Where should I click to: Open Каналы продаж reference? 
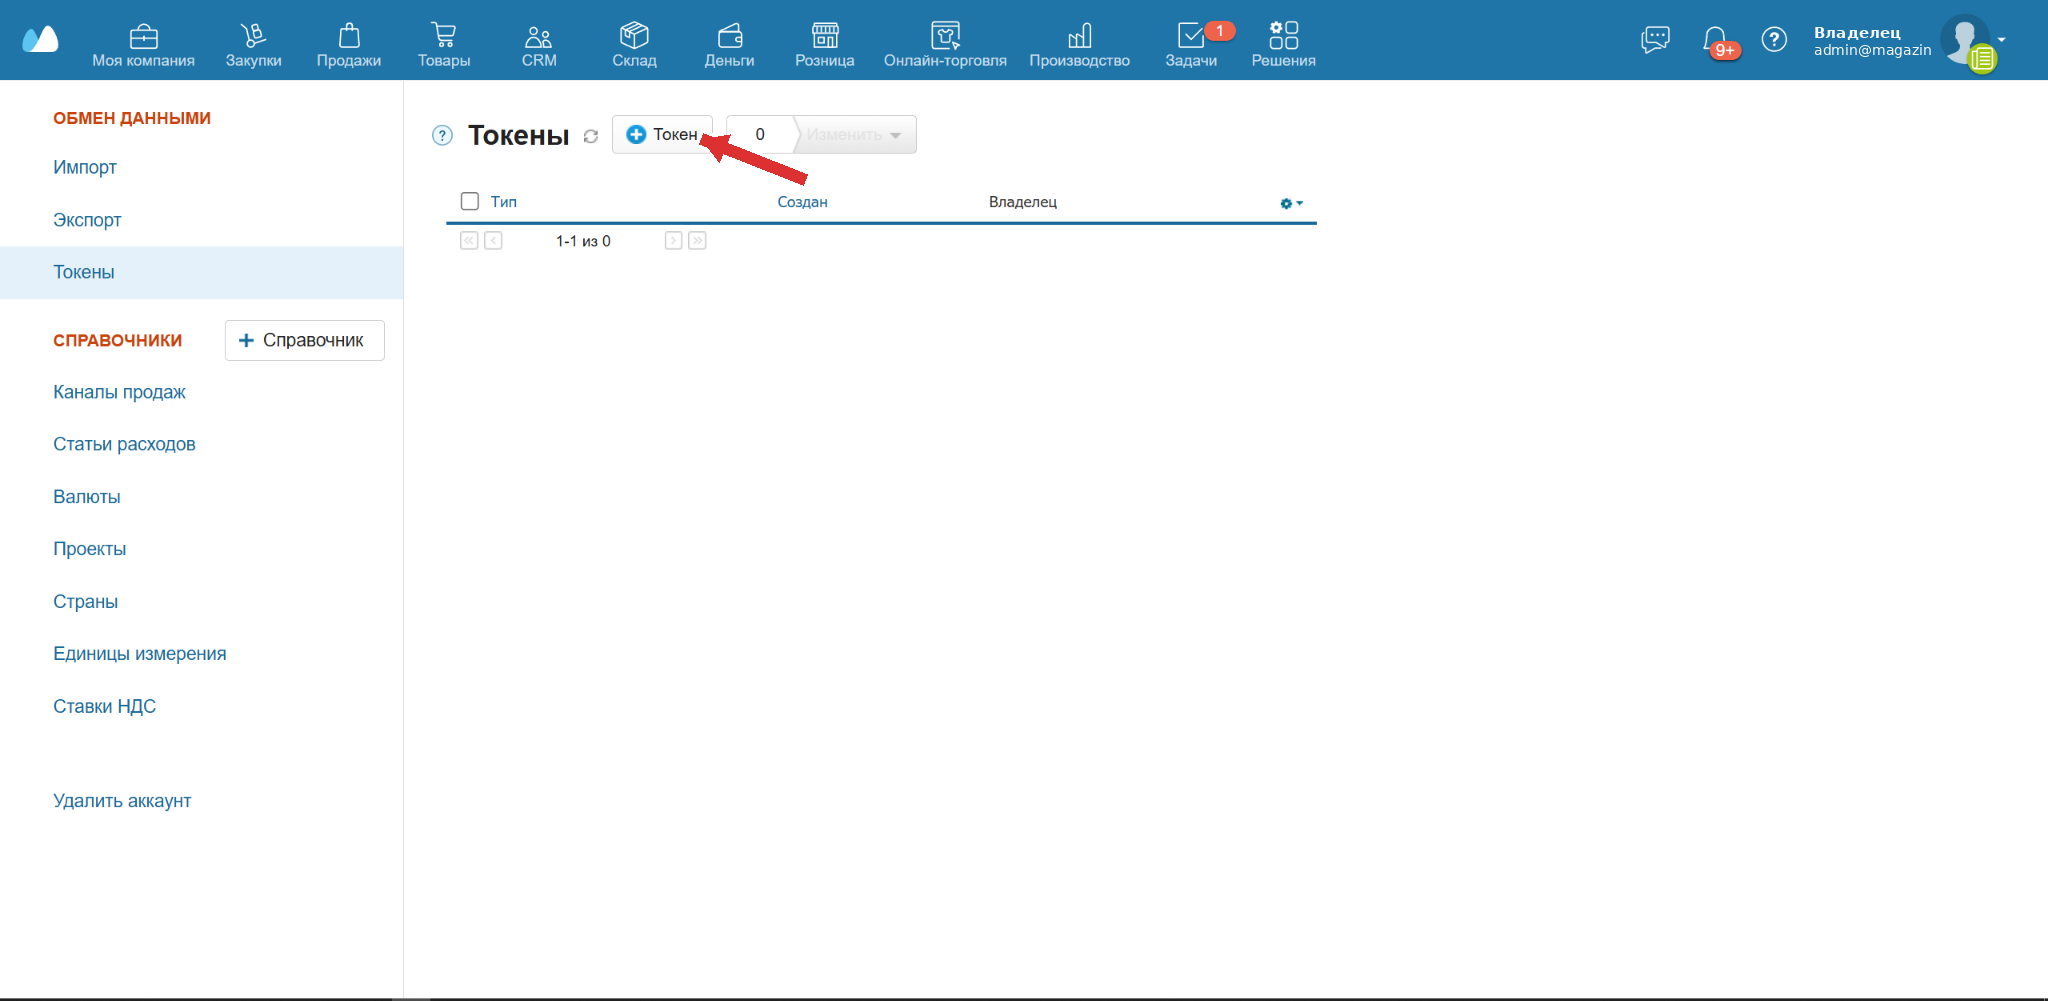(x=119, y=392)
